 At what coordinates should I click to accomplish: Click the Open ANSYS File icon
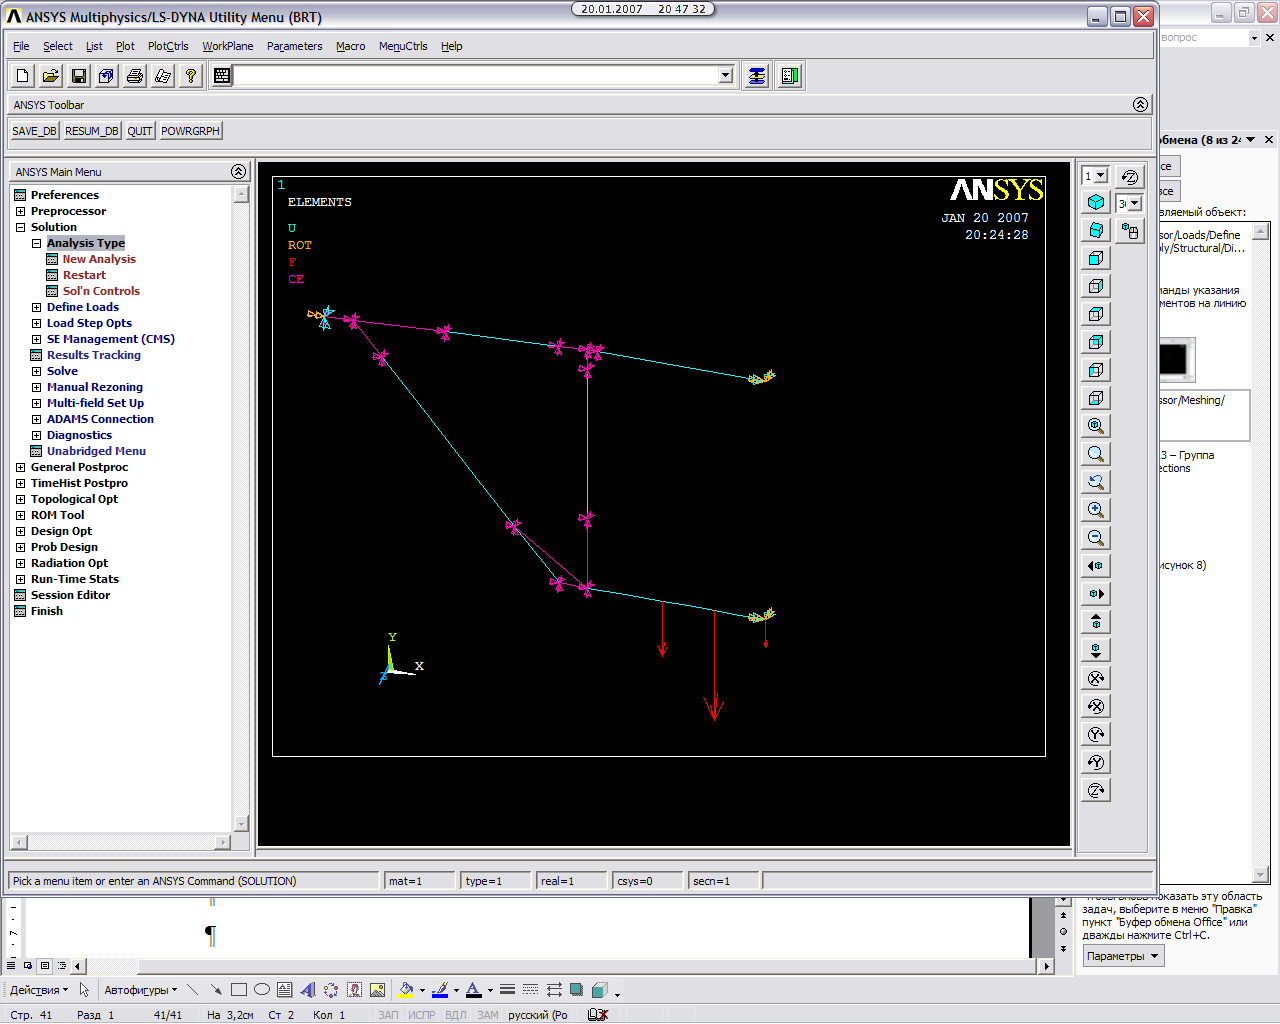(51, 76)
